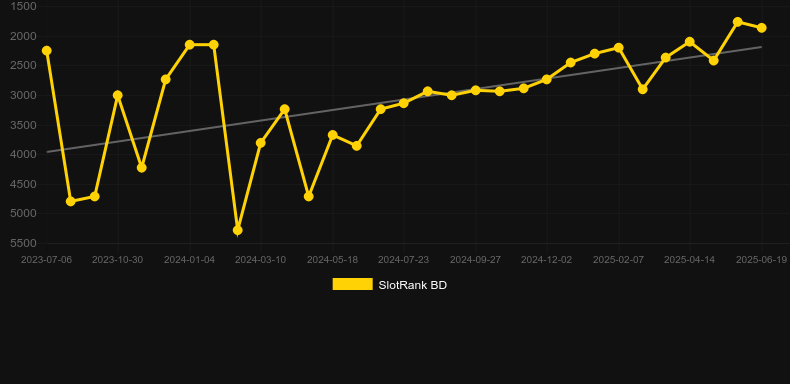Select the first data point at 2023-07-06
Image resolution: width=790 pixels, height=384 pixels.
click(47, 50)
